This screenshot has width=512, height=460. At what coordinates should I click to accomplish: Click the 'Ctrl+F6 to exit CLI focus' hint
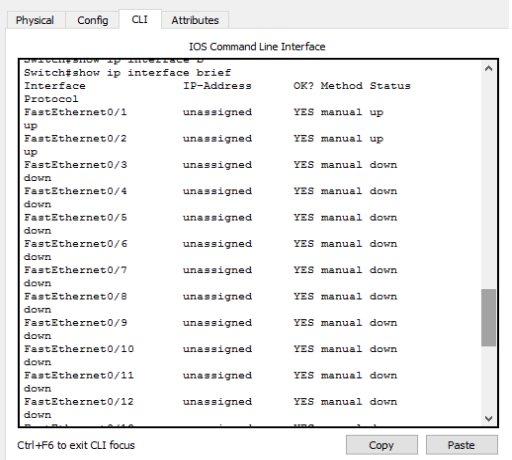coord(76,445)
